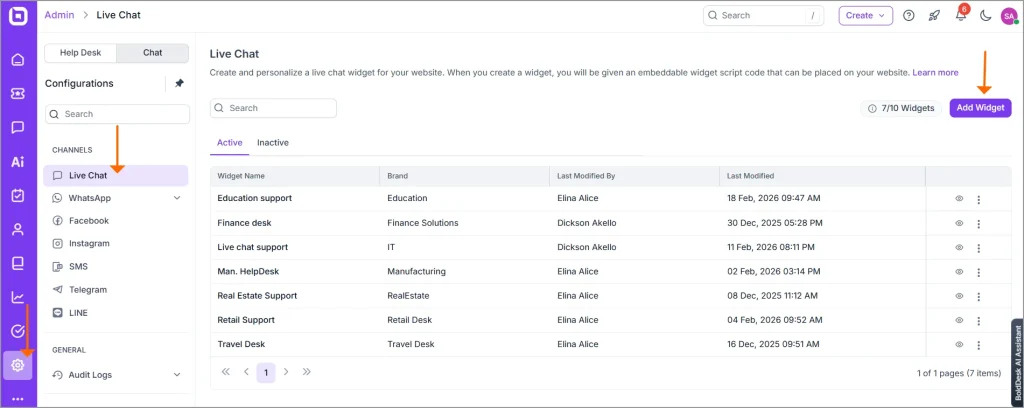Open the circled checkmark icon in sidebar
This screenshot has width=1024, height=408.
[x=18, y=332]
